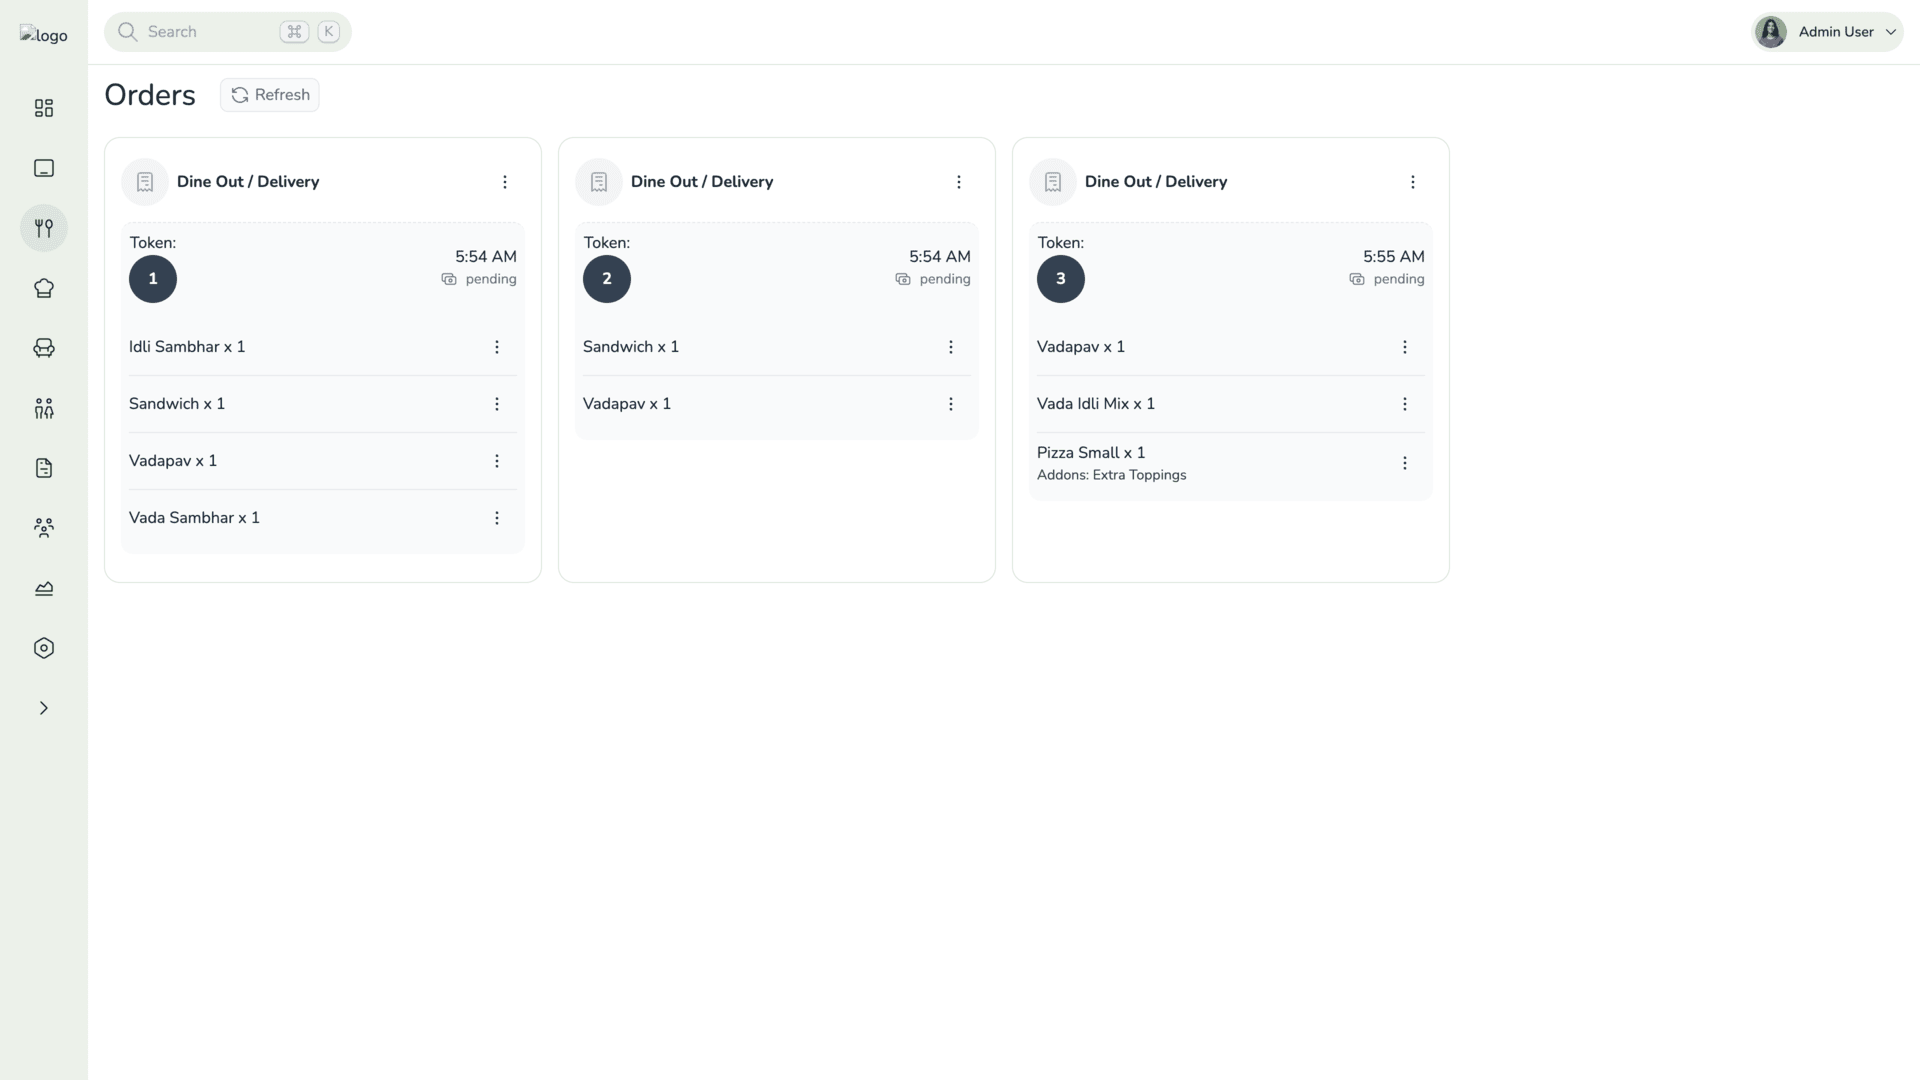Screen dimensions: 1920x1080
Task: Open options menu for token 1 order card
Action: tap(505, 182)
